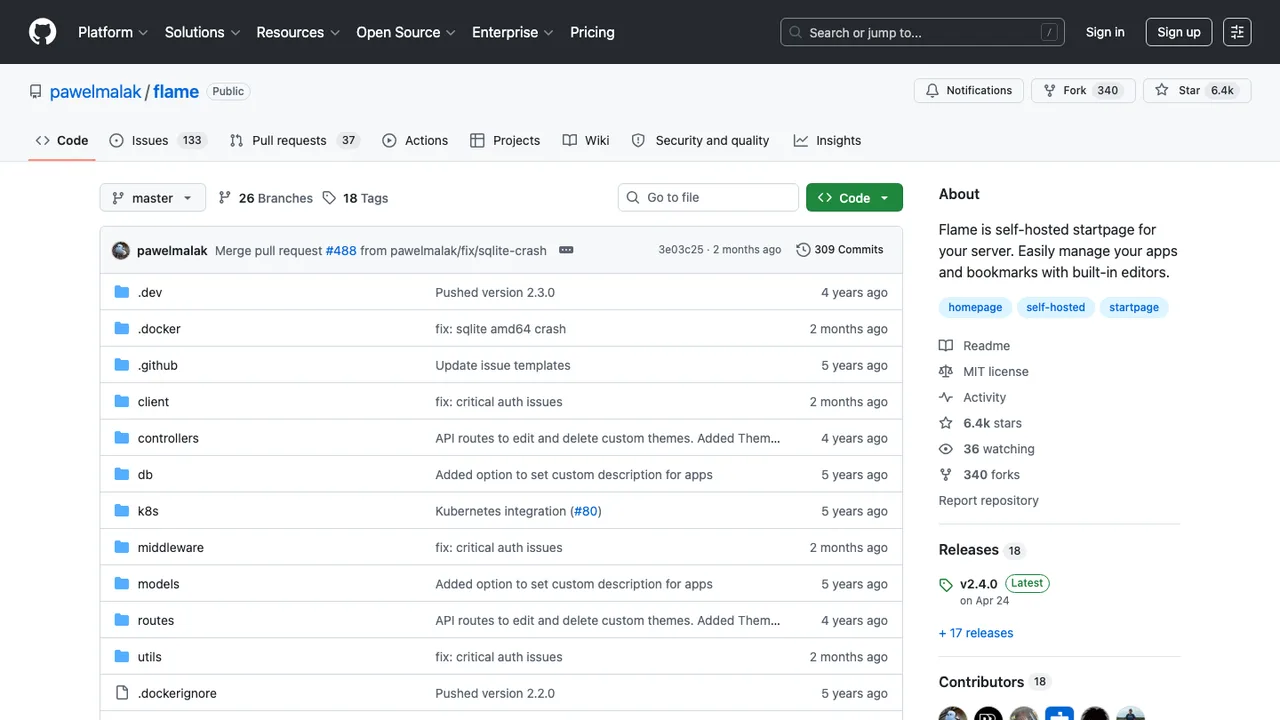This screenshot has height=720, width=1280.
Task: Open the master branch selector
Action: pos(153,198)
